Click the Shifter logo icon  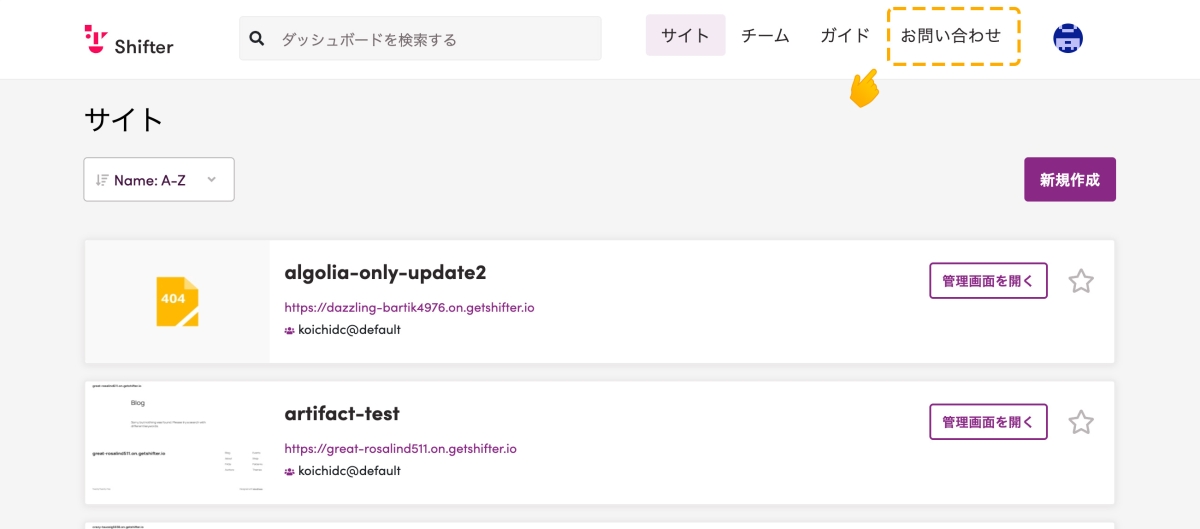(x=96, y=38)
